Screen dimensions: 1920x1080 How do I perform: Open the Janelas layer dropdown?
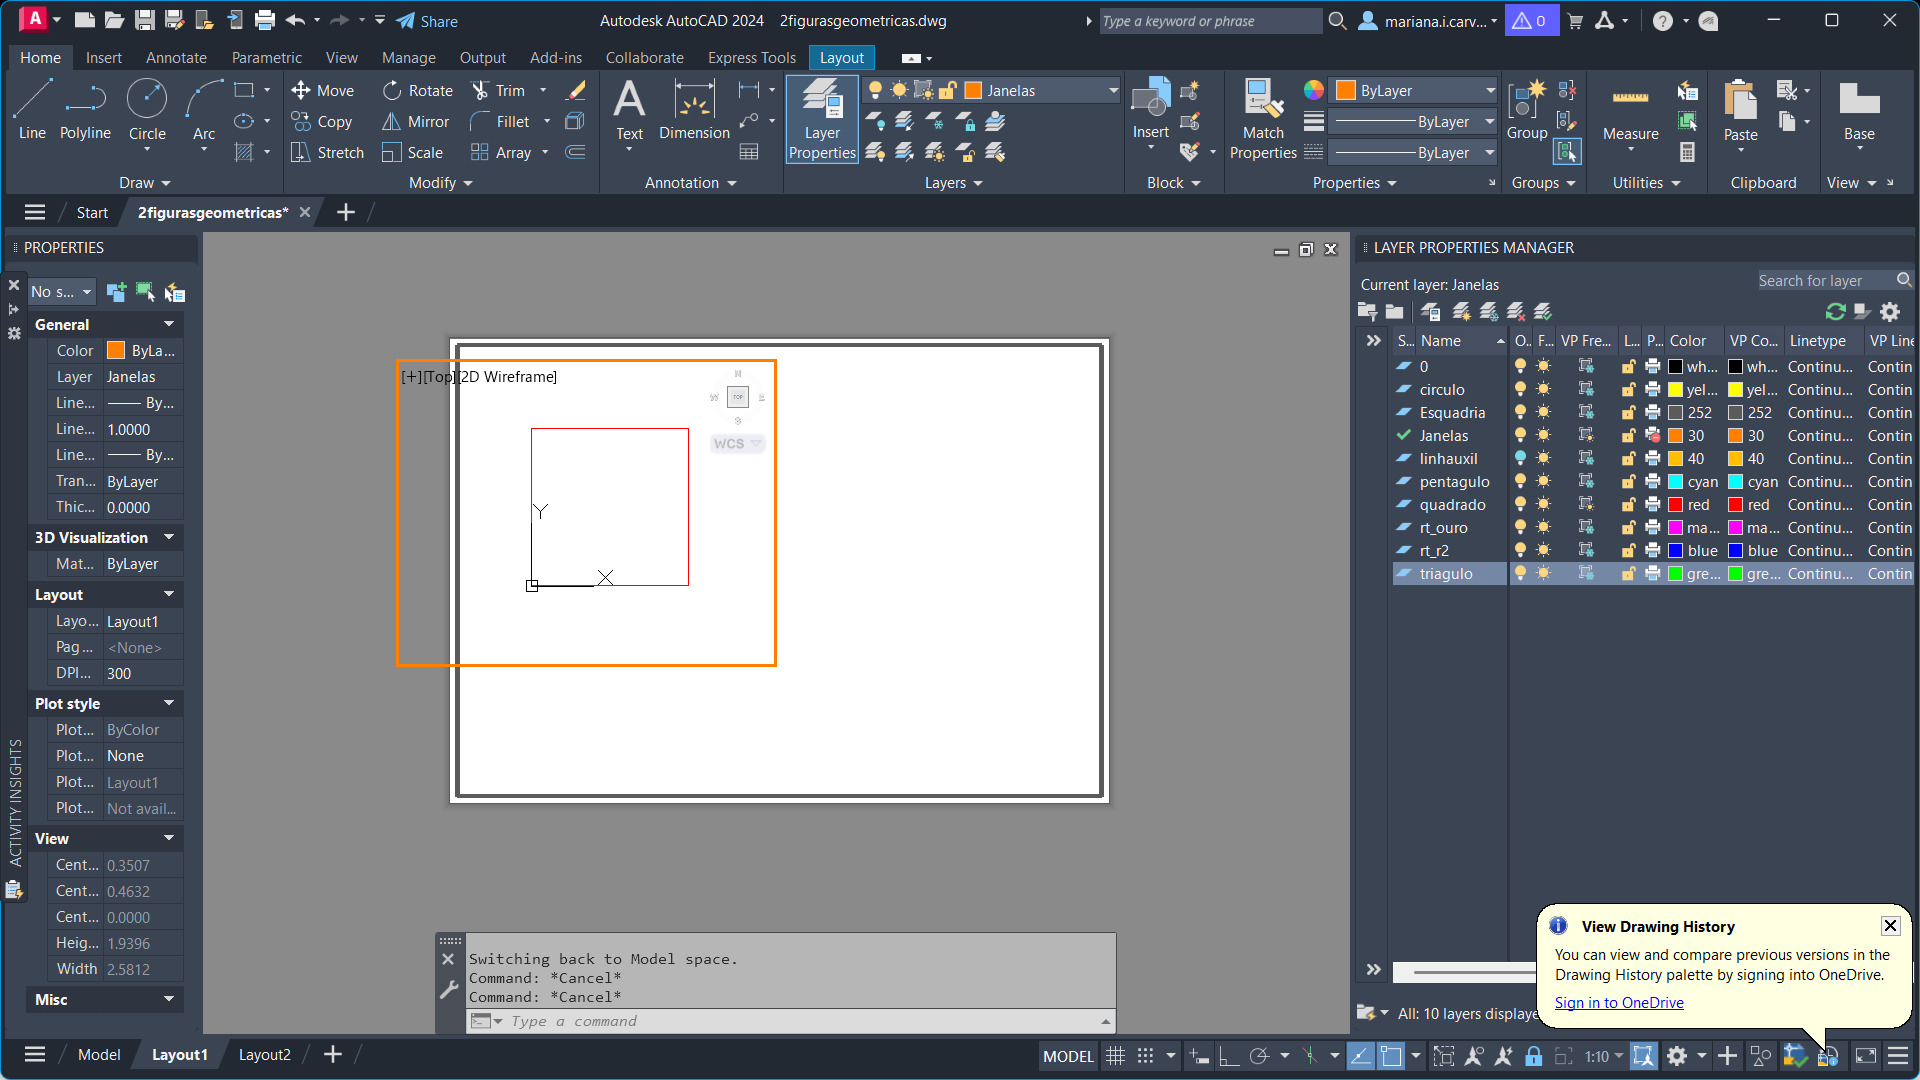click(1113, 91)
